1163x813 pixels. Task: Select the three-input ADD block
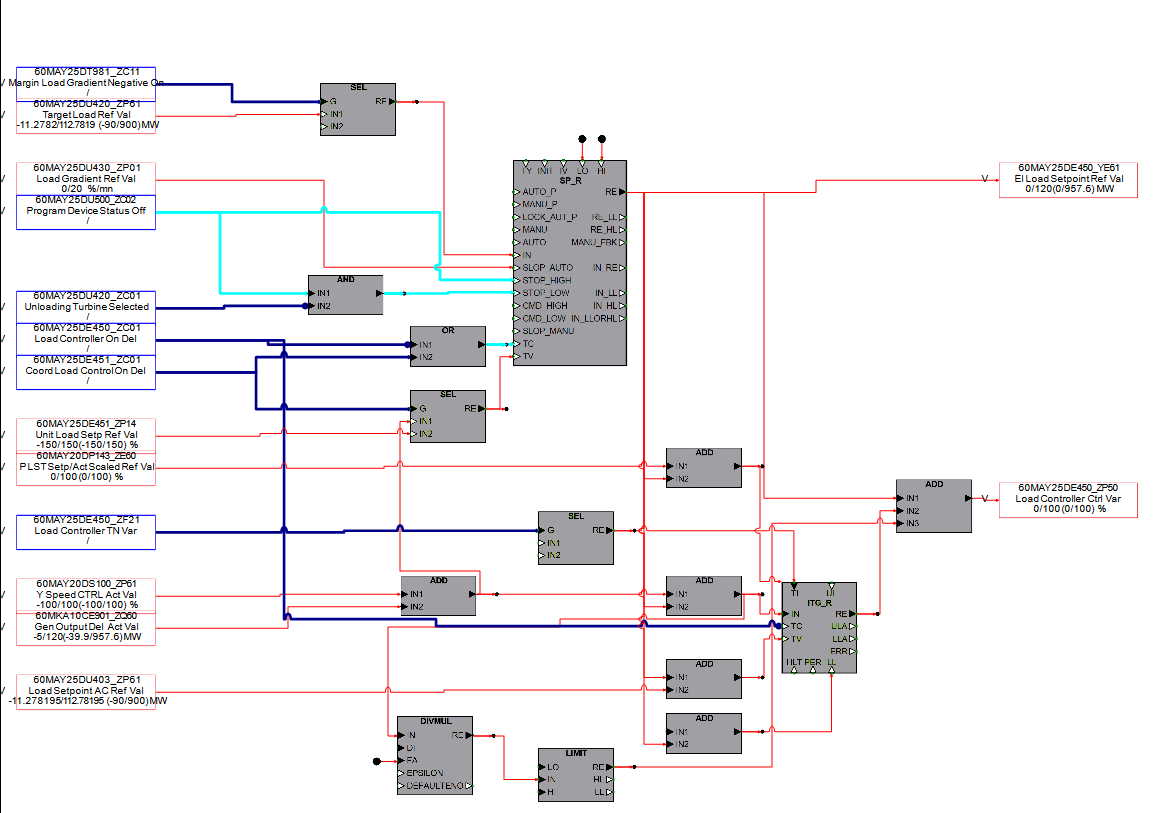click(933, 510)
